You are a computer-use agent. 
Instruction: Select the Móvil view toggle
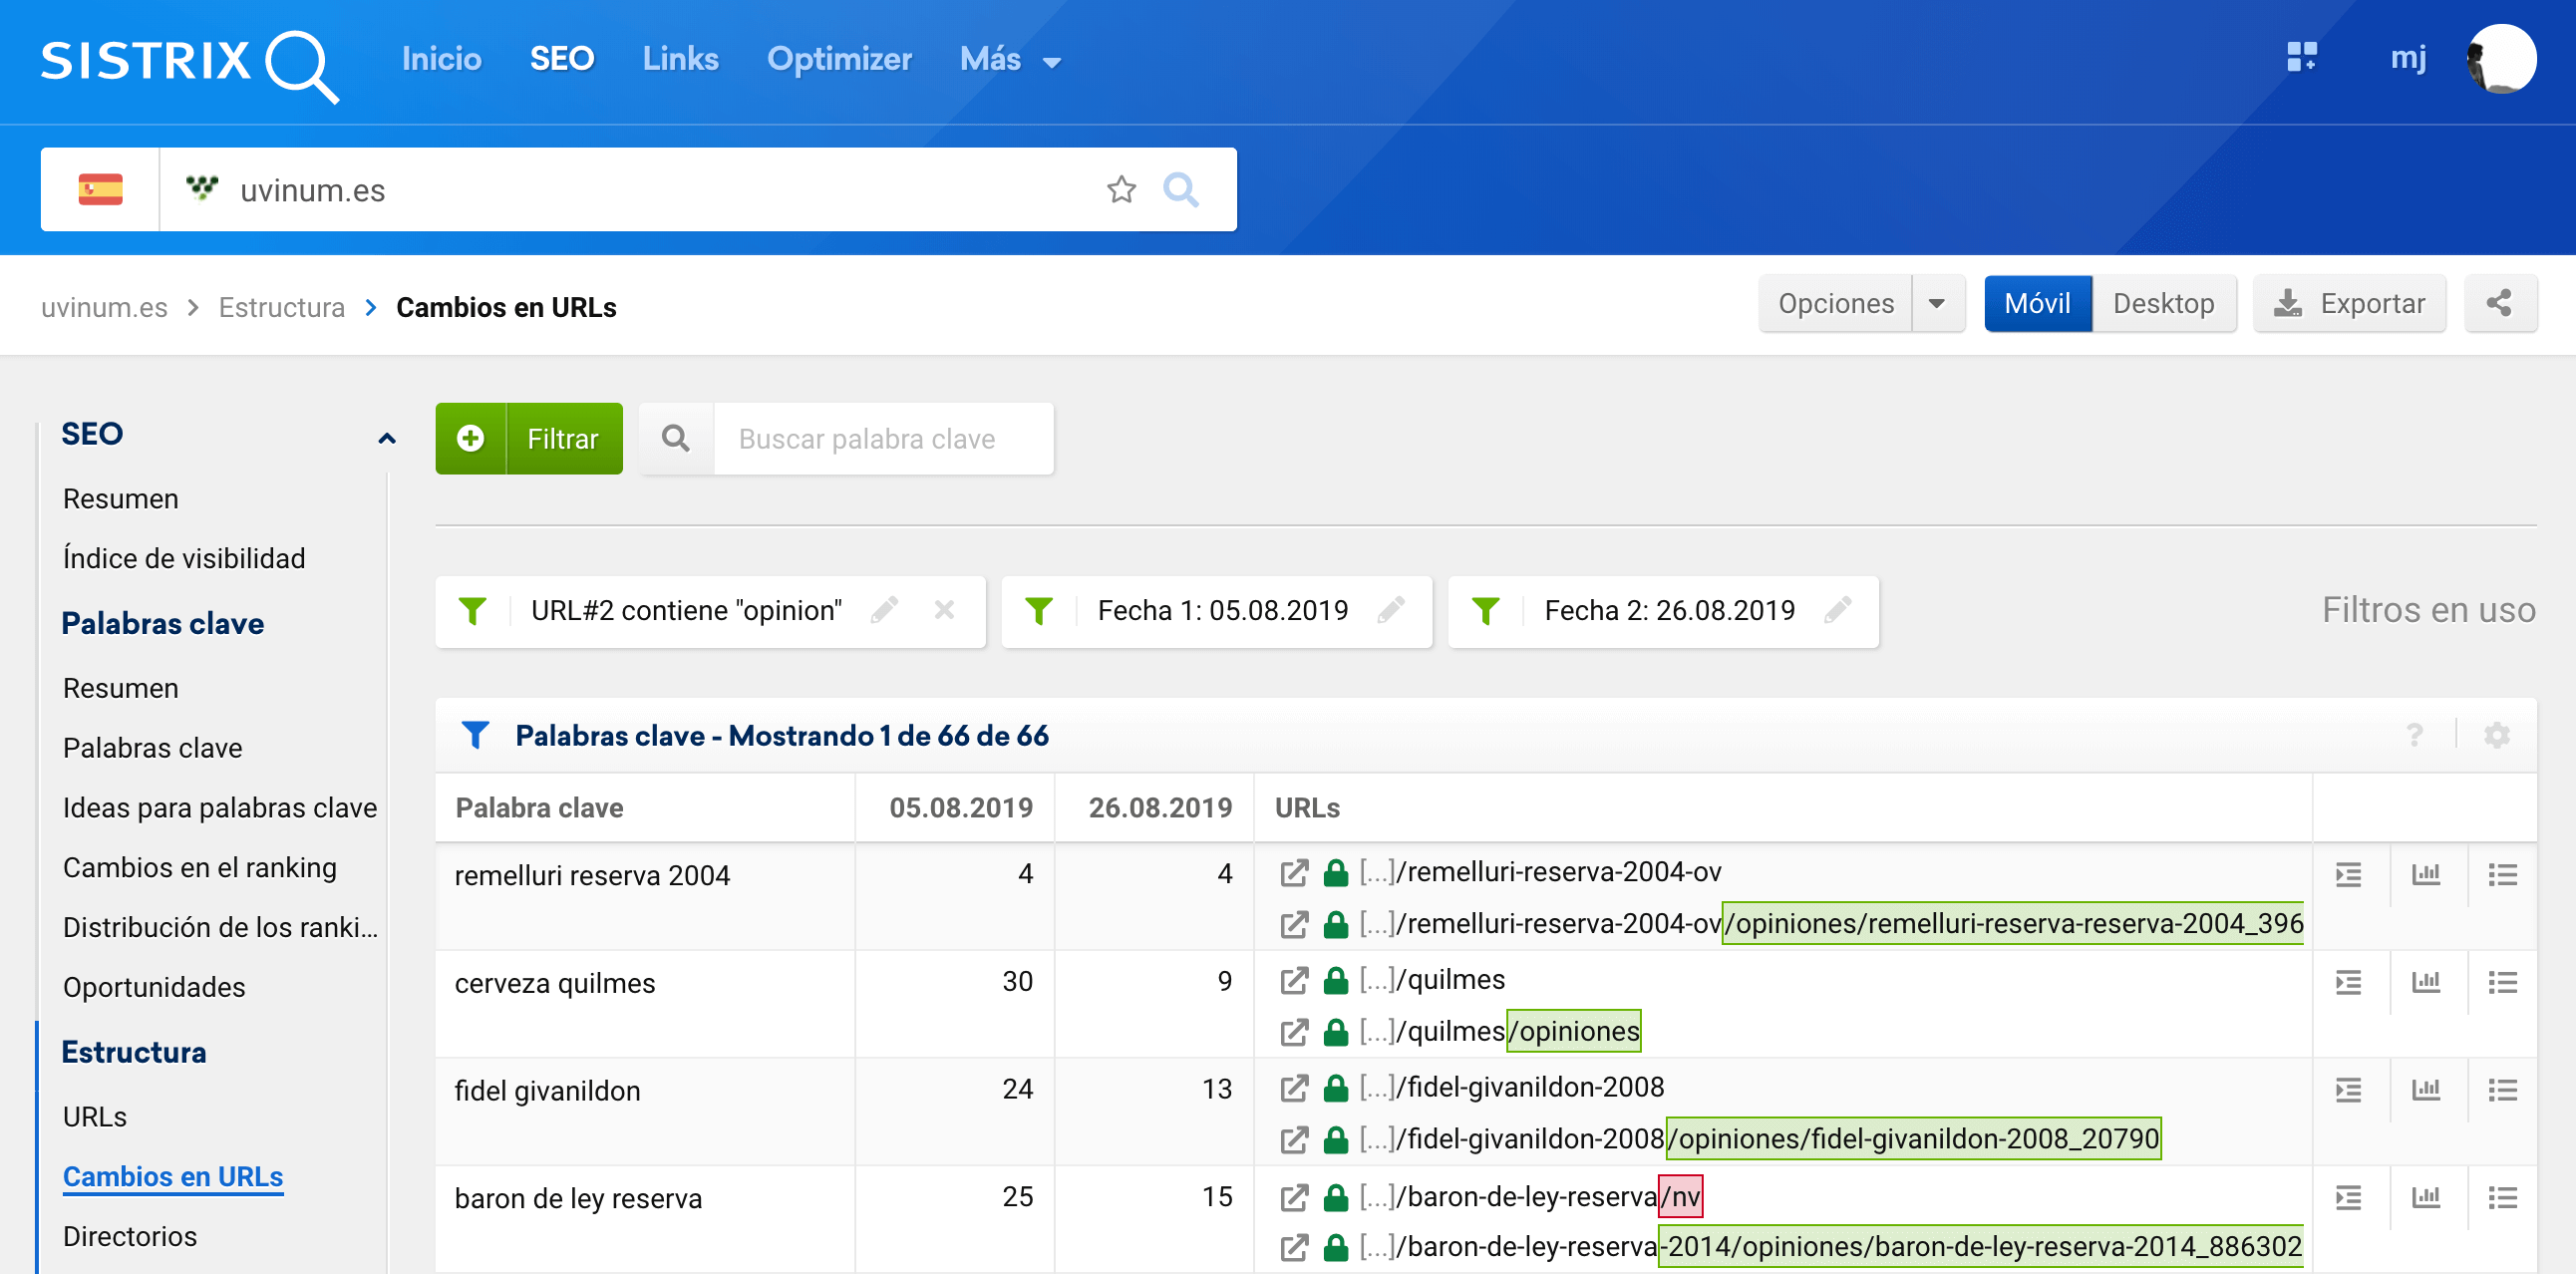click(2037, 303)
